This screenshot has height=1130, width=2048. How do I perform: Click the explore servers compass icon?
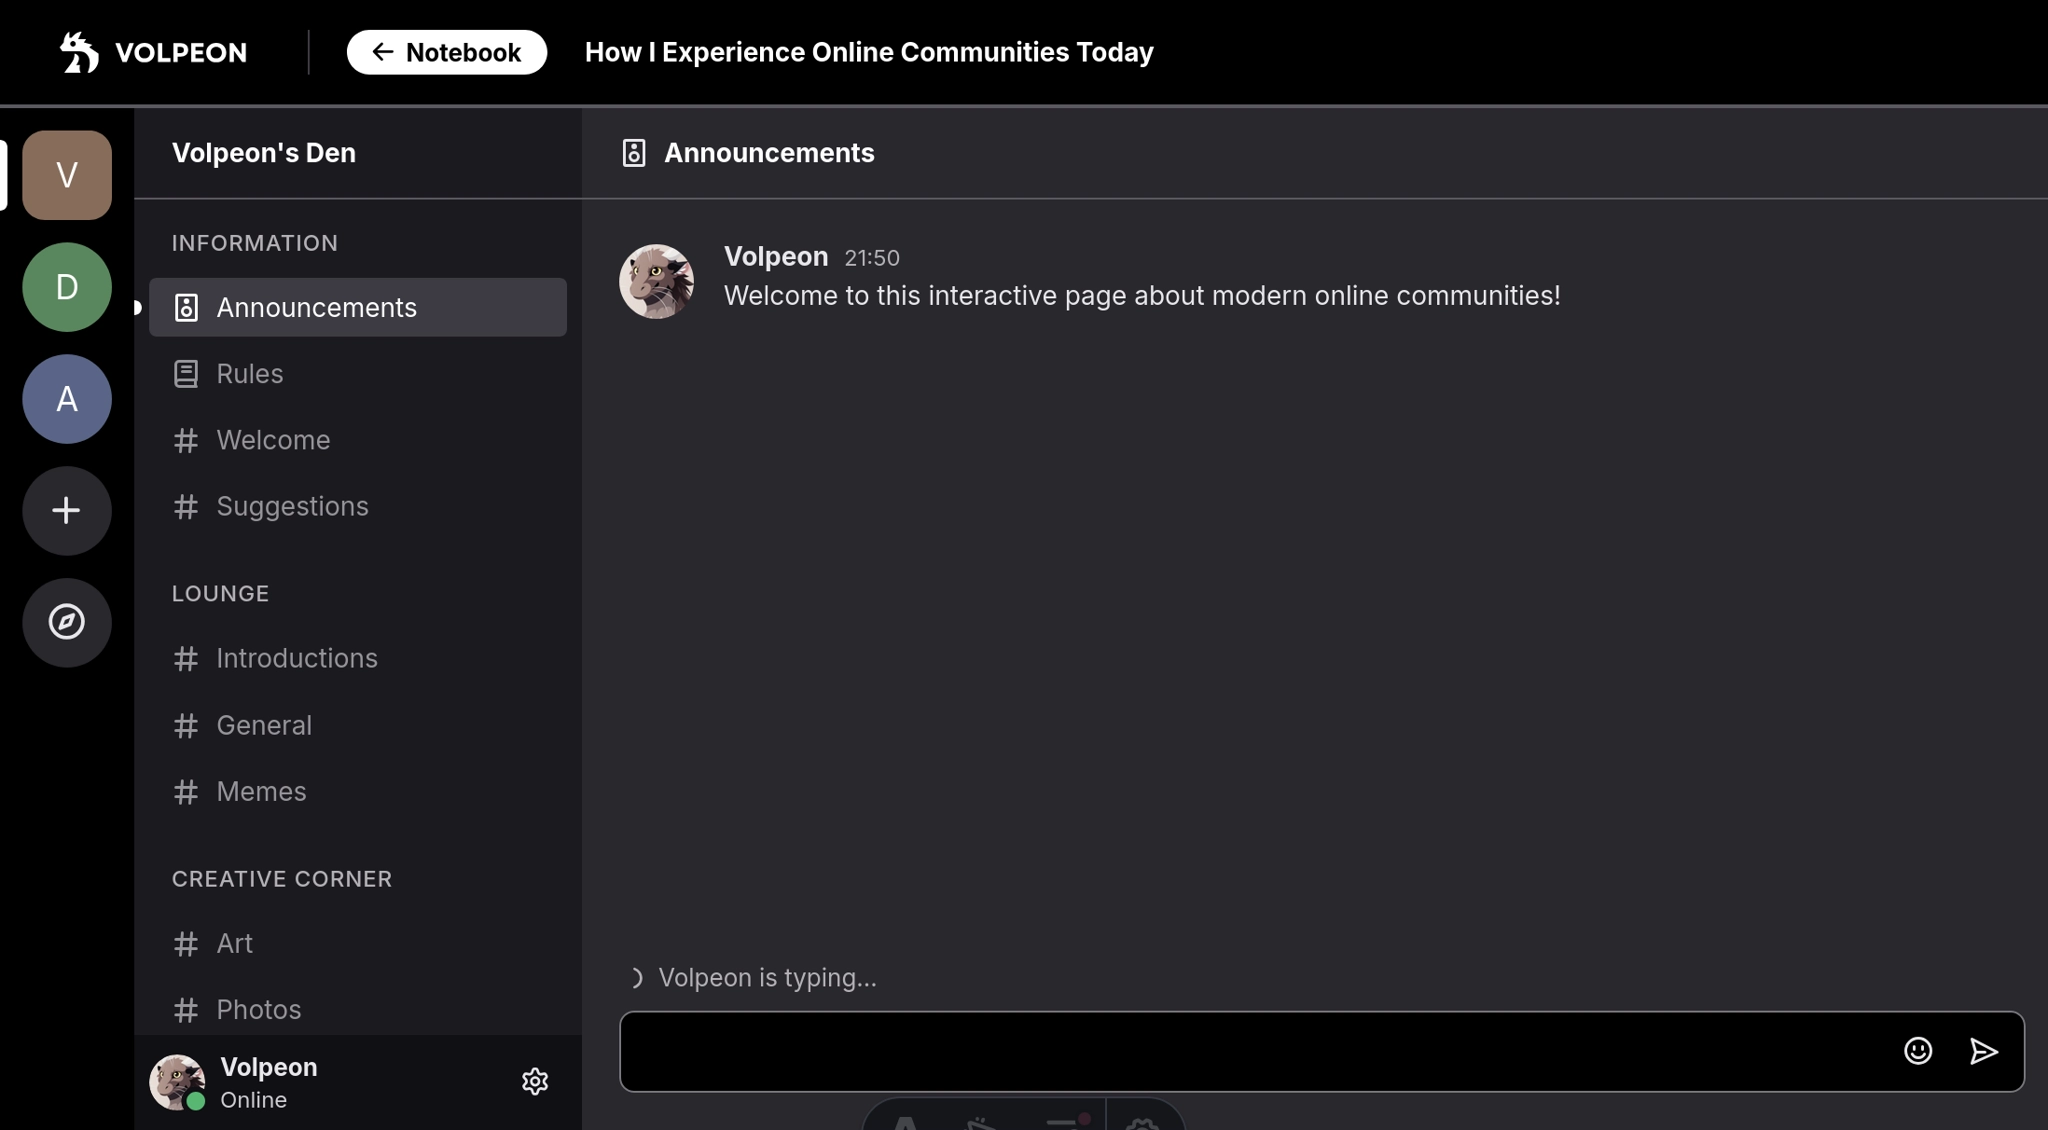67,622
